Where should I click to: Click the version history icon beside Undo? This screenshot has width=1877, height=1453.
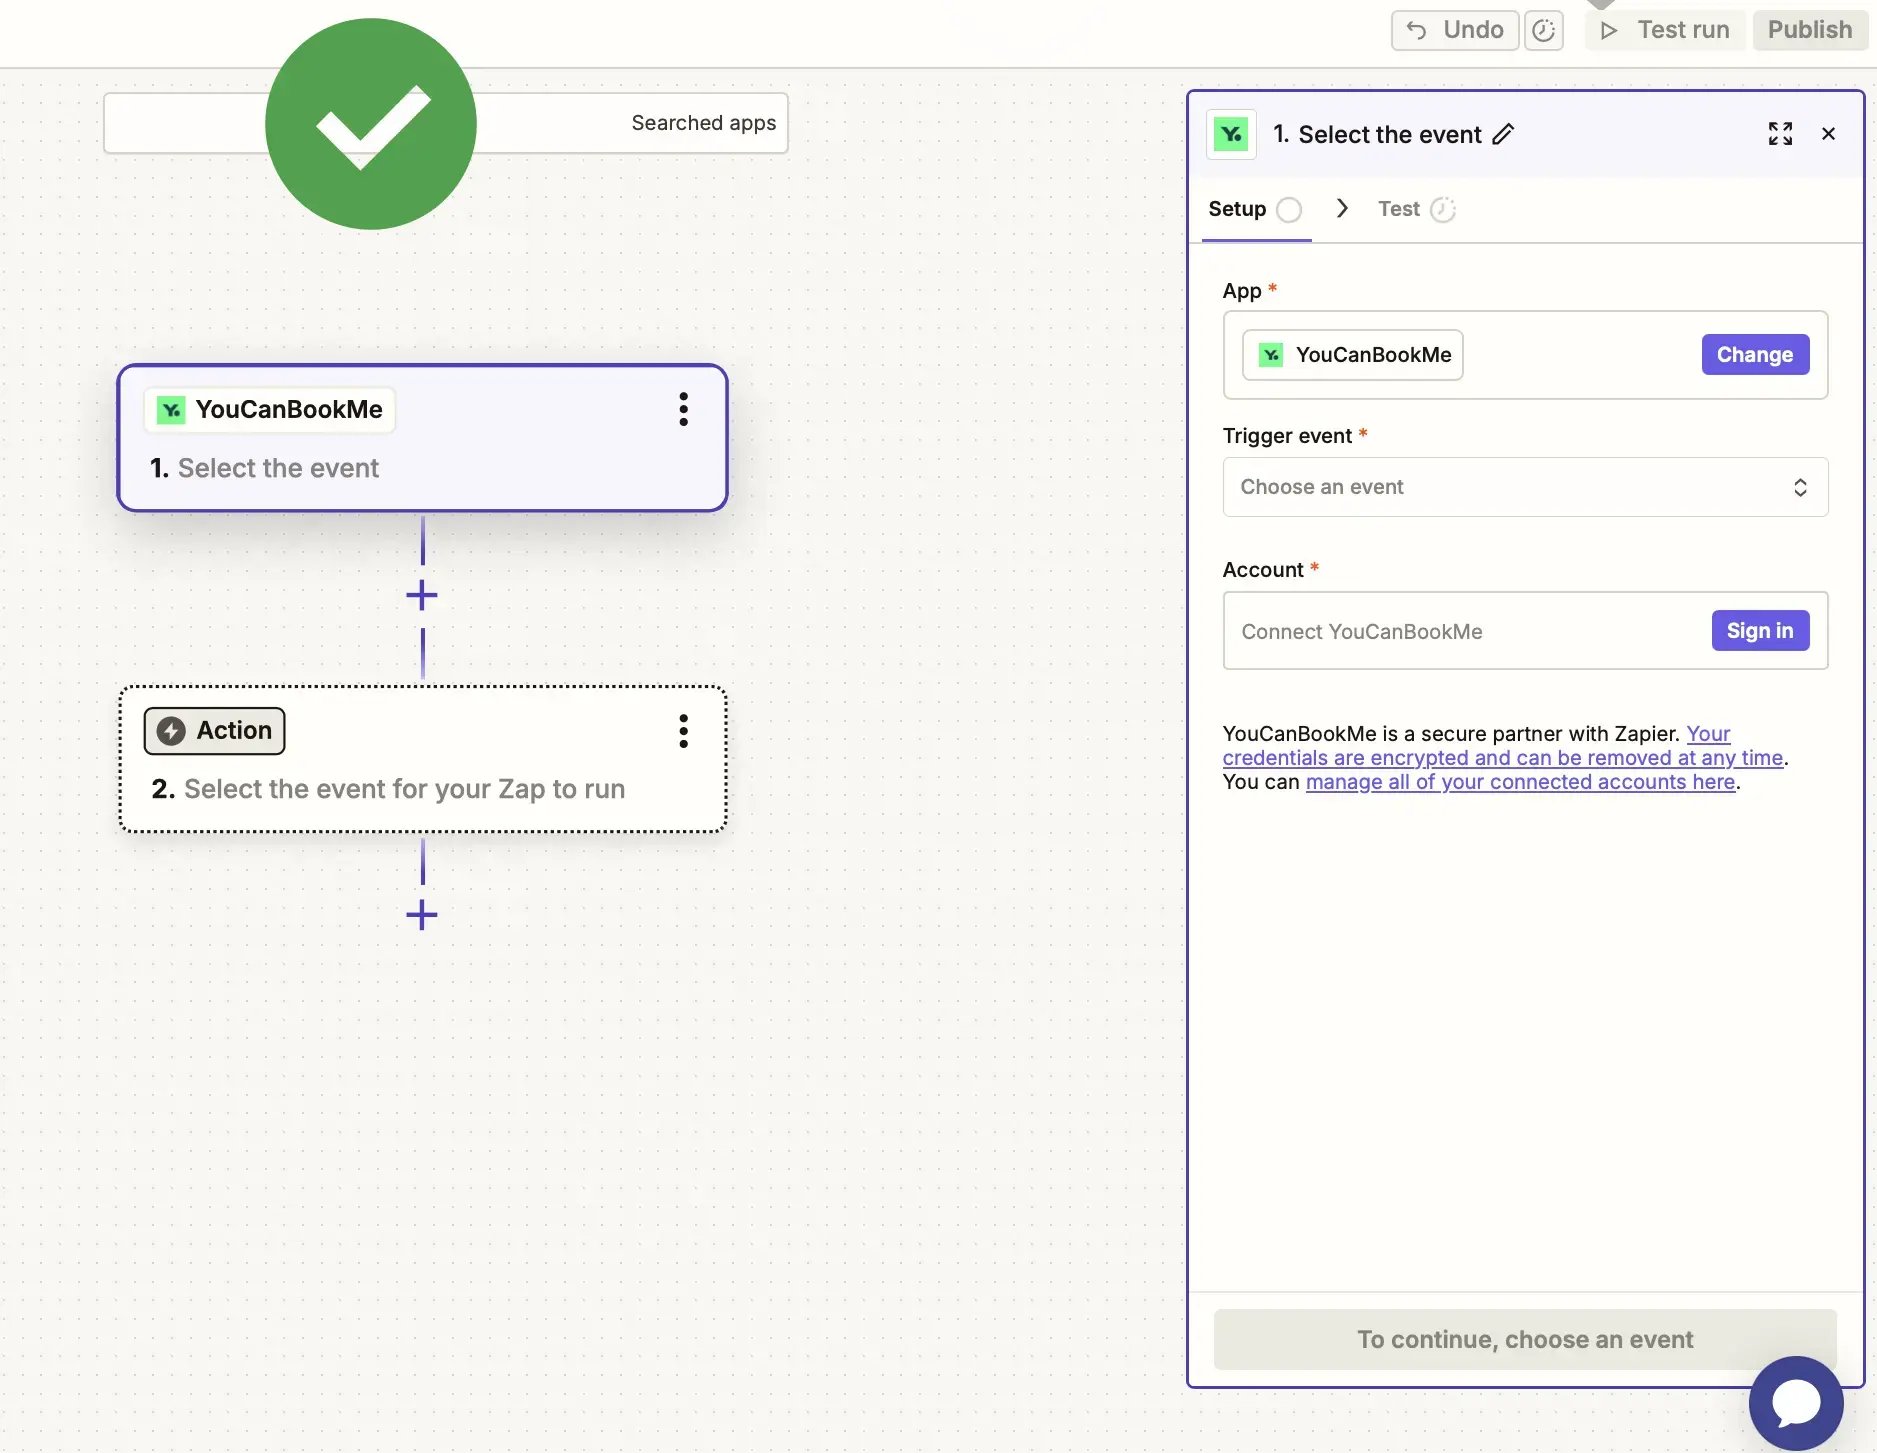click(1543, 30)
